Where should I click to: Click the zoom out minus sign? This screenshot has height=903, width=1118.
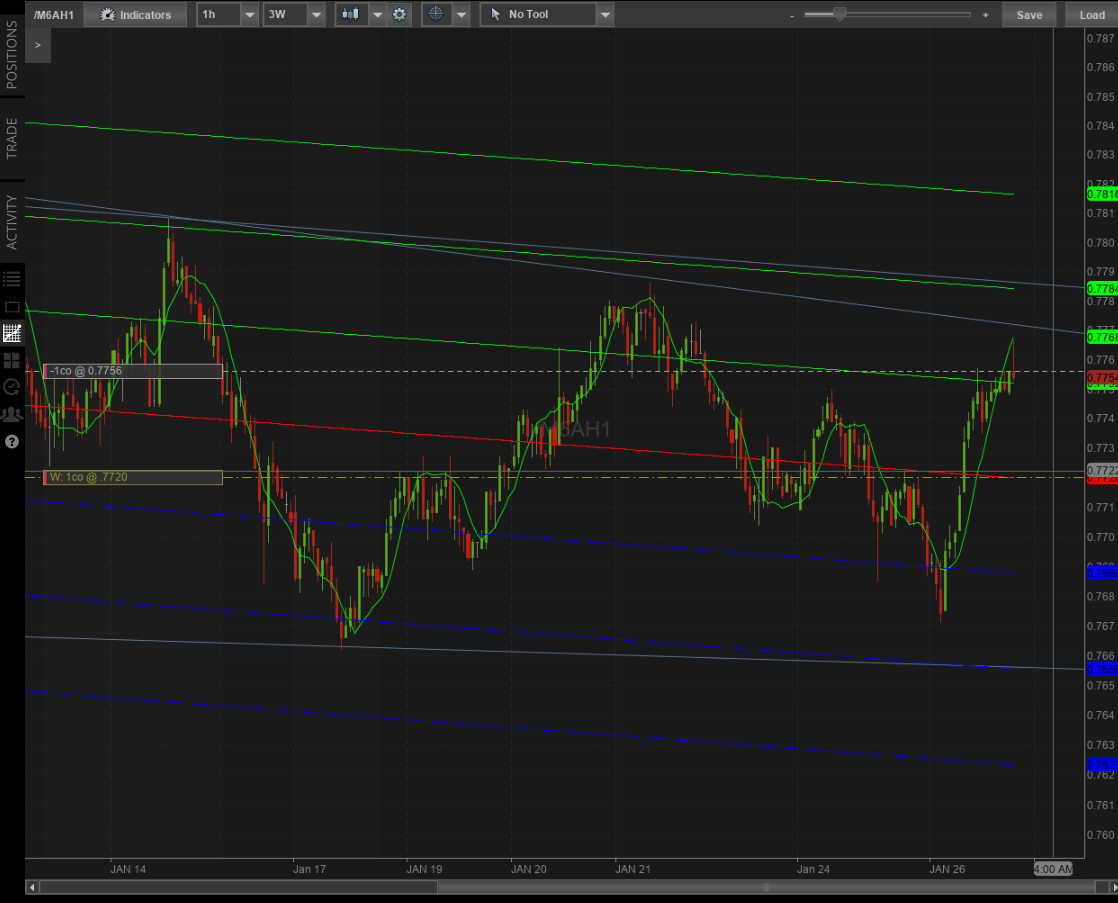[791, 15]
